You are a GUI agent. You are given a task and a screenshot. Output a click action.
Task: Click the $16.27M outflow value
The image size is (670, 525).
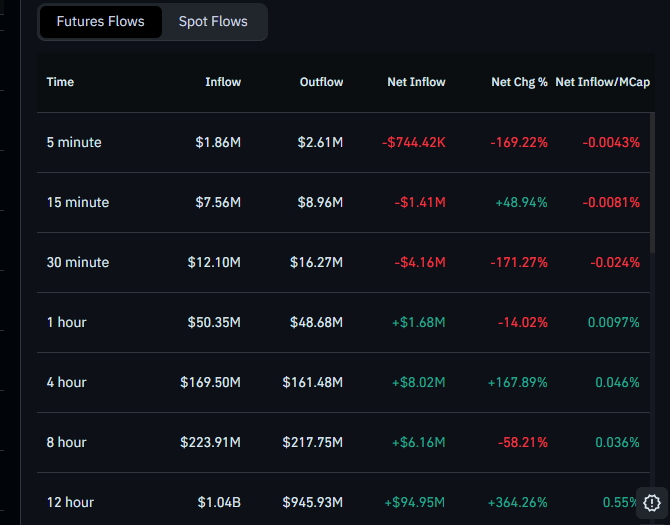317,262
